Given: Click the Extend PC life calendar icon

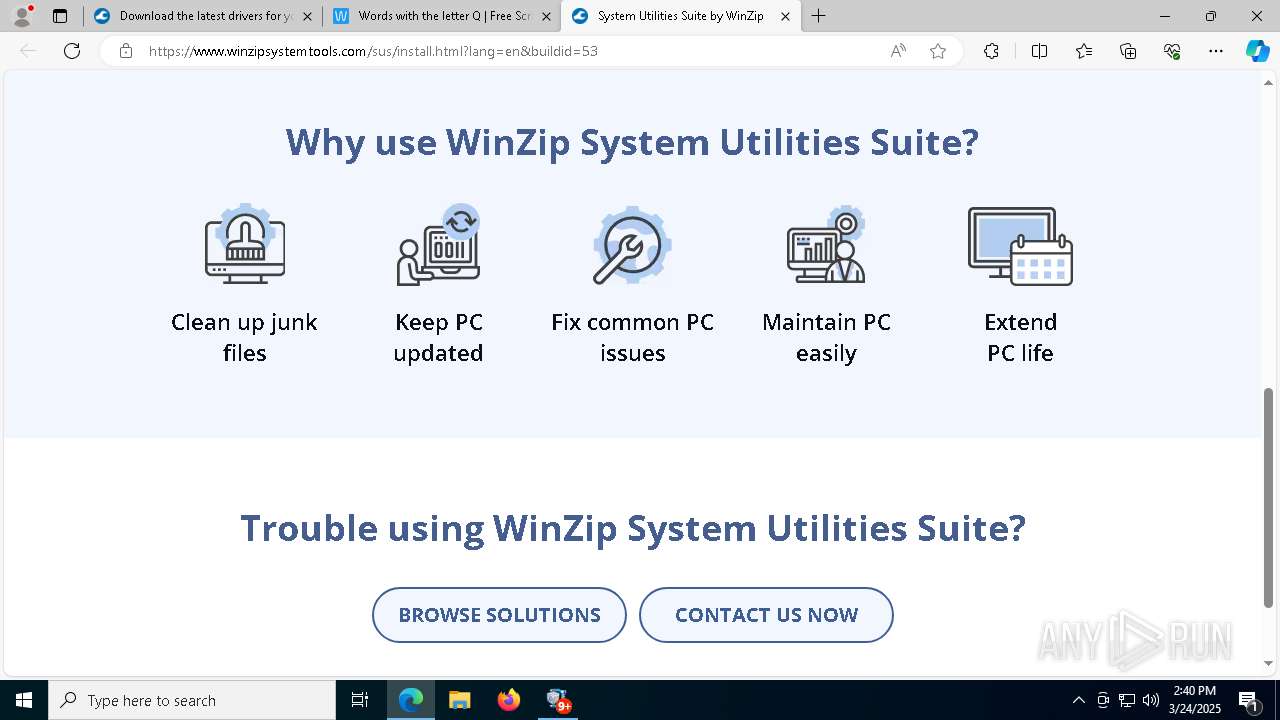Looking at the screenshot, I should pyautogui.click(x=1020, y=246).
